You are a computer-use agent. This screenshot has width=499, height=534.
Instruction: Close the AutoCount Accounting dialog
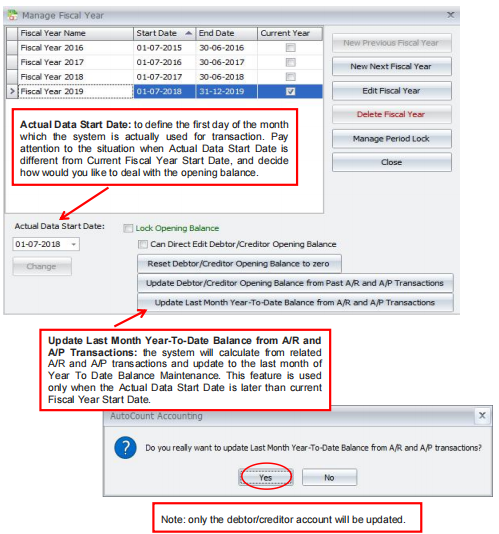[x=482, y=415]
